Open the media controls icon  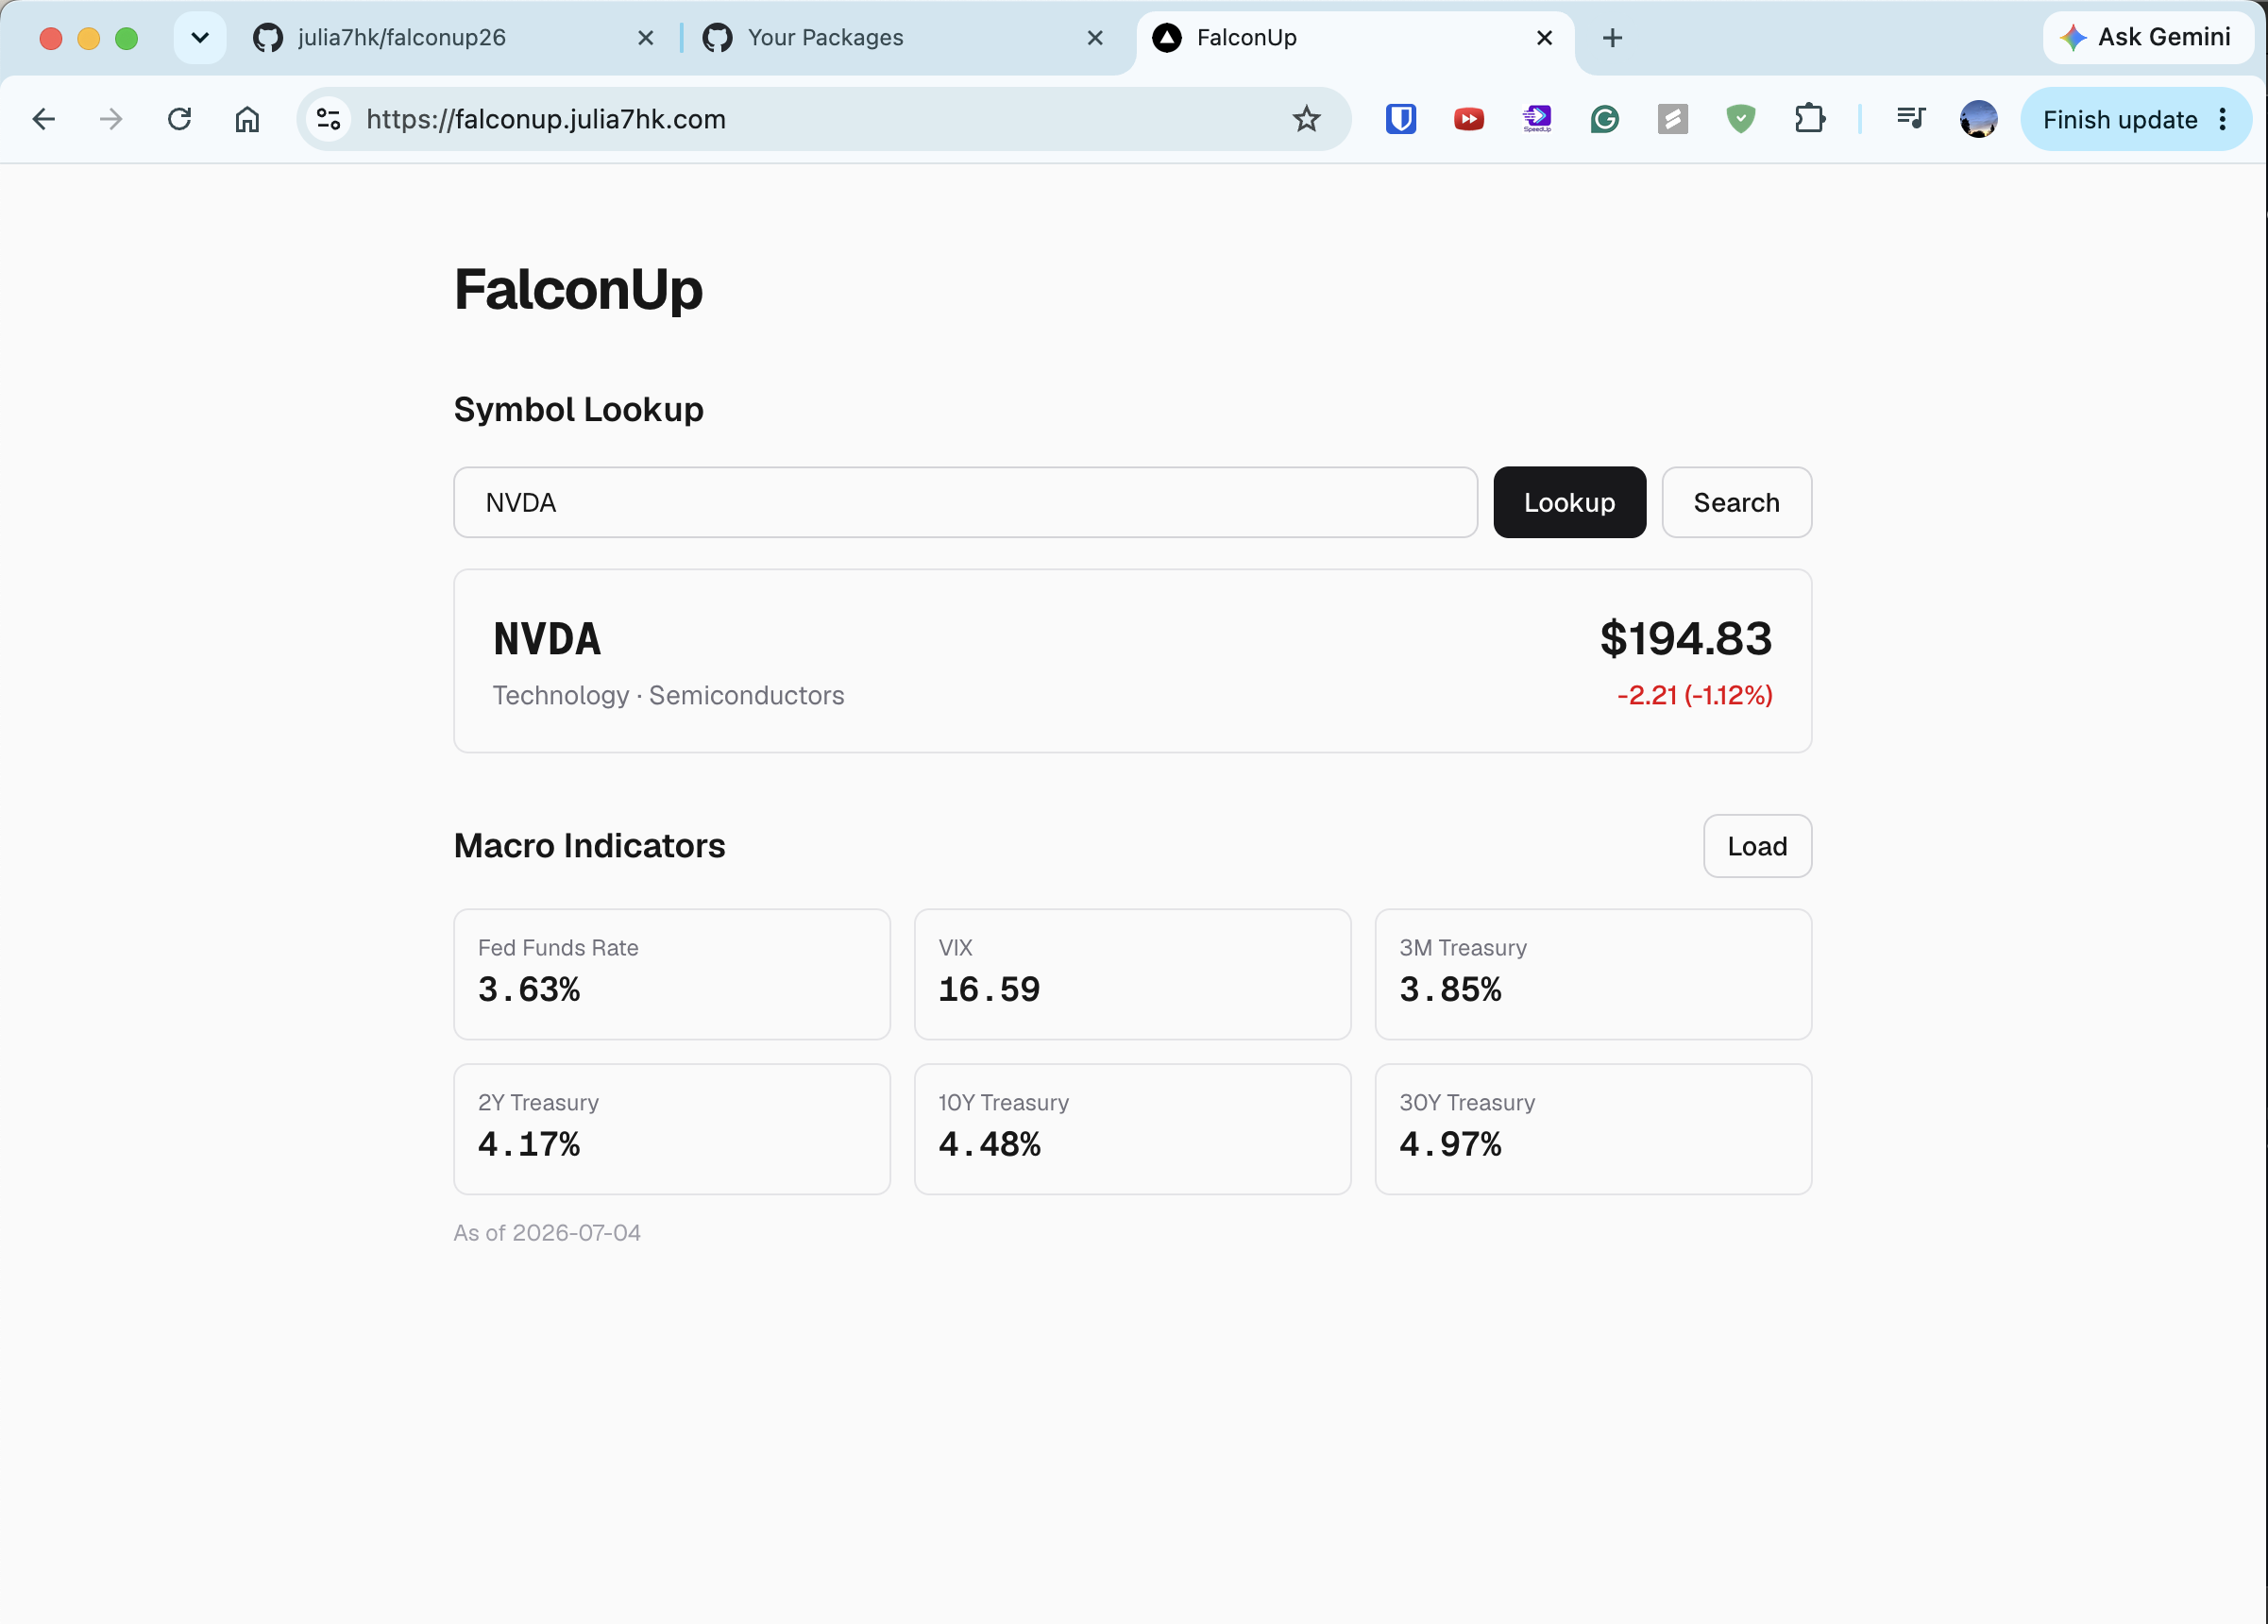1910,119
